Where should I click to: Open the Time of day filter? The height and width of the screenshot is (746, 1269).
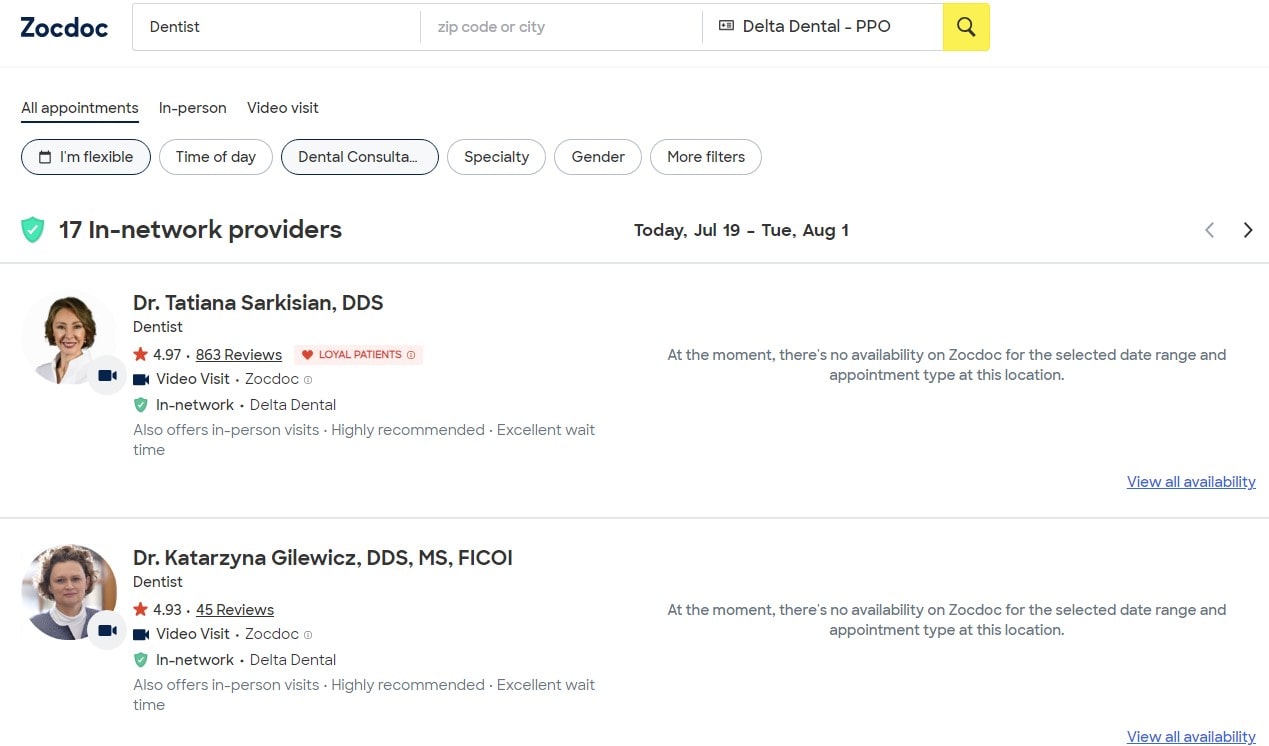[216, 157]
